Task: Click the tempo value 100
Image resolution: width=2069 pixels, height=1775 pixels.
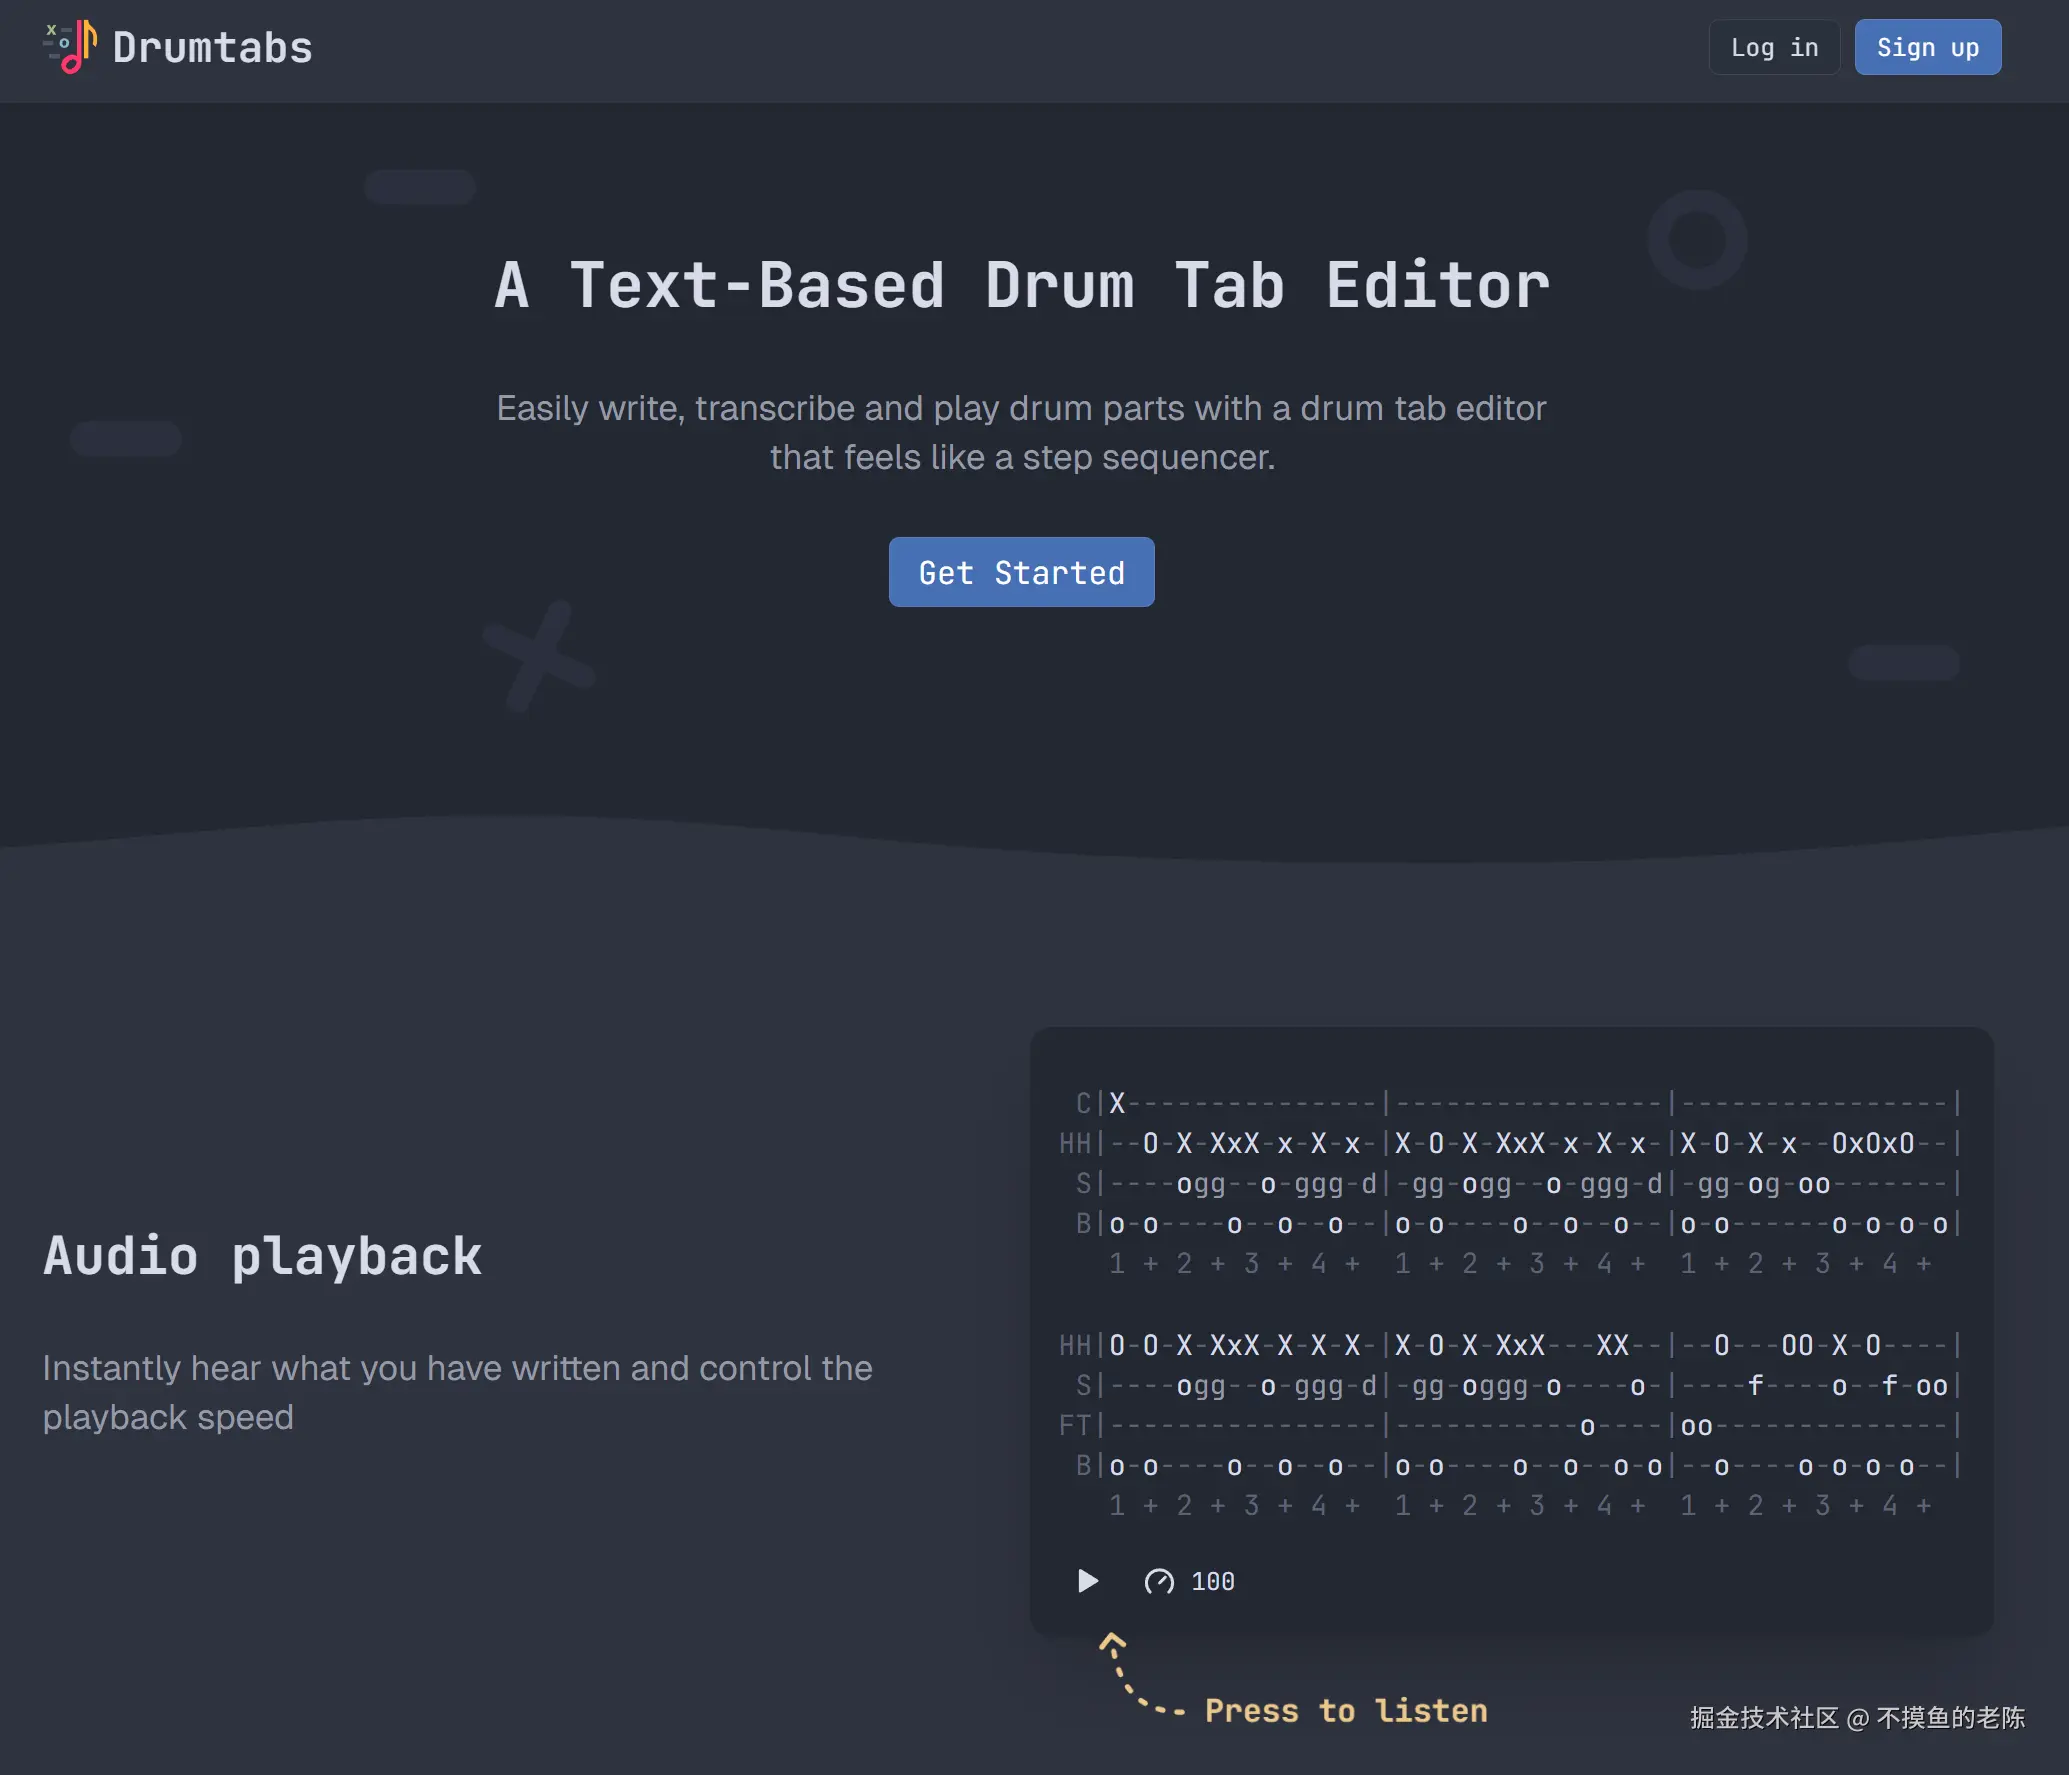Action: coord(1213,1581)
